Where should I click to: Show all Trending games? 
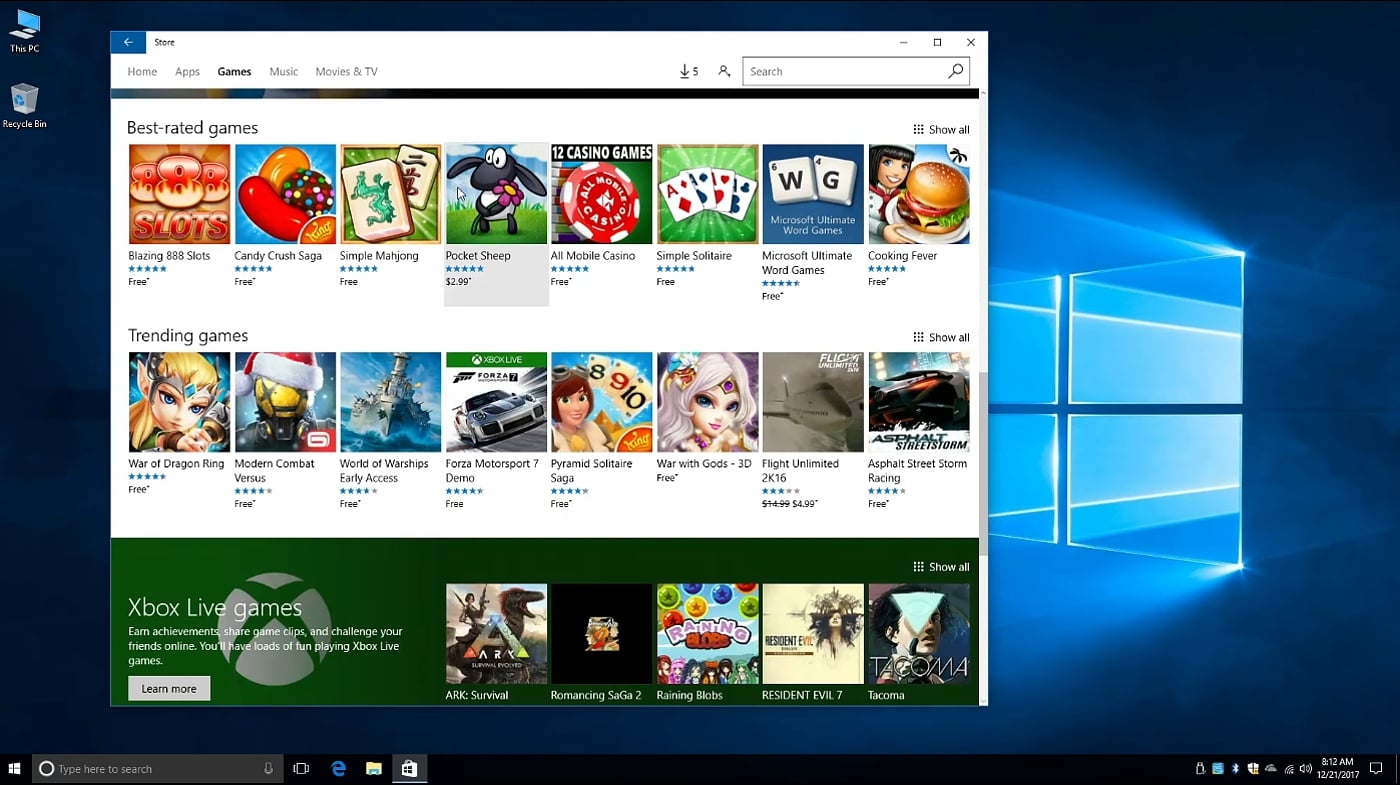tap(941, 338)
